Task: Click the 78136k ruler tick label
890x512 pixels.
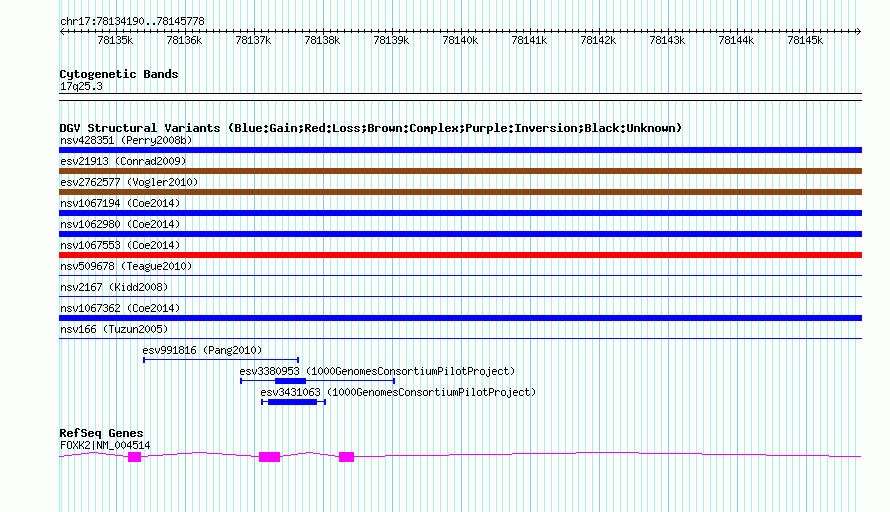Action: point(184,40)
